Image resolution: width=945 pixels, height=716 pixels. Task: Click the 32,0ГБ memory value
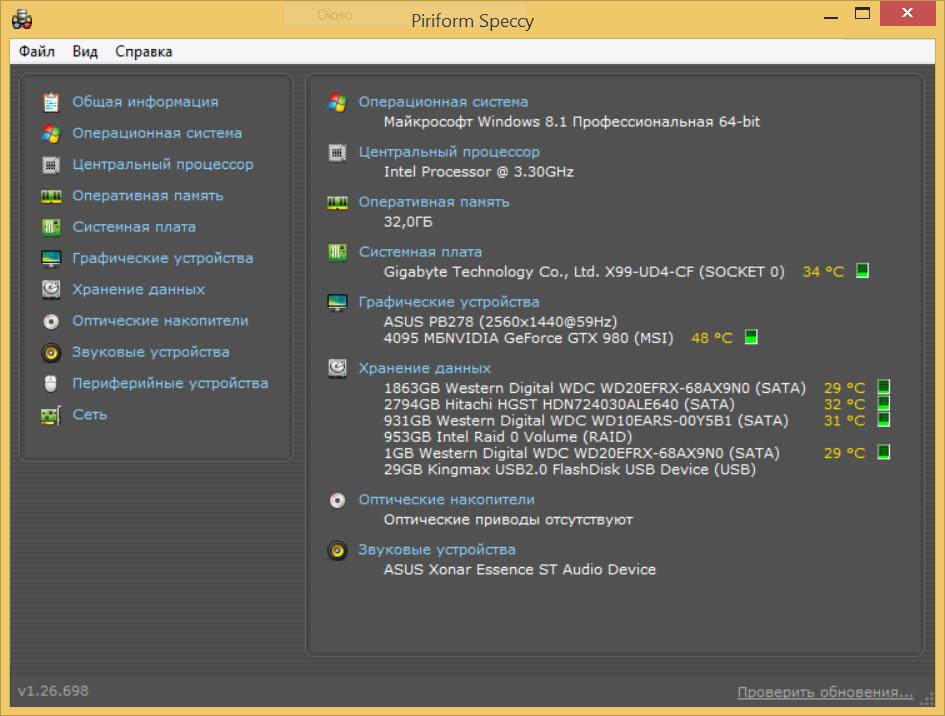tap(408, 222)
